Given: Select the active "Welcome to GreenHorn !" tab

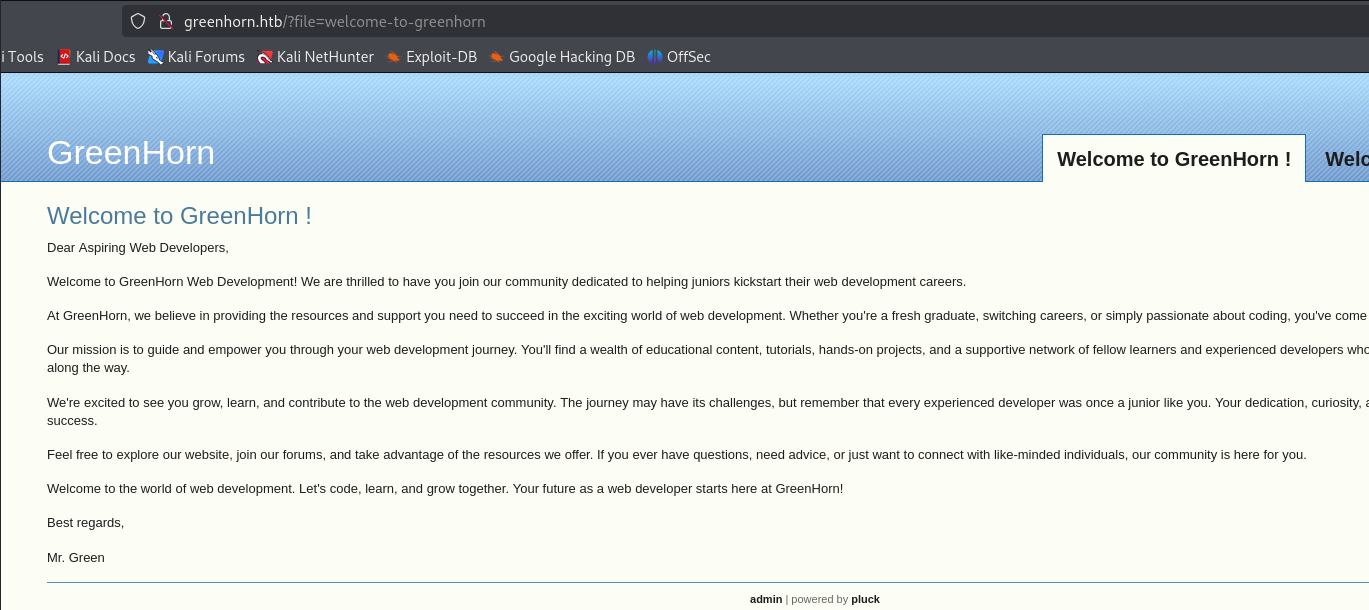Looking at the screenshot, I should click(x=1173, y=159).
